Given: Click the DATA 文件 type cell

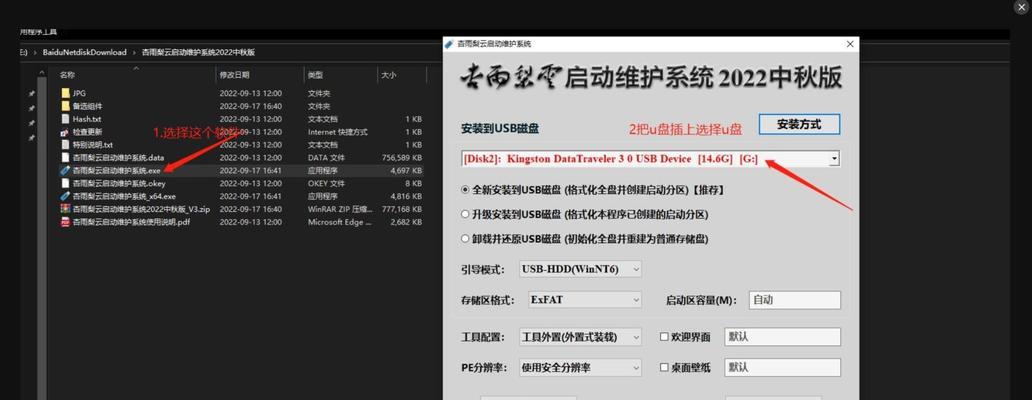Looking at the screenshot, I should pos(326,158).
